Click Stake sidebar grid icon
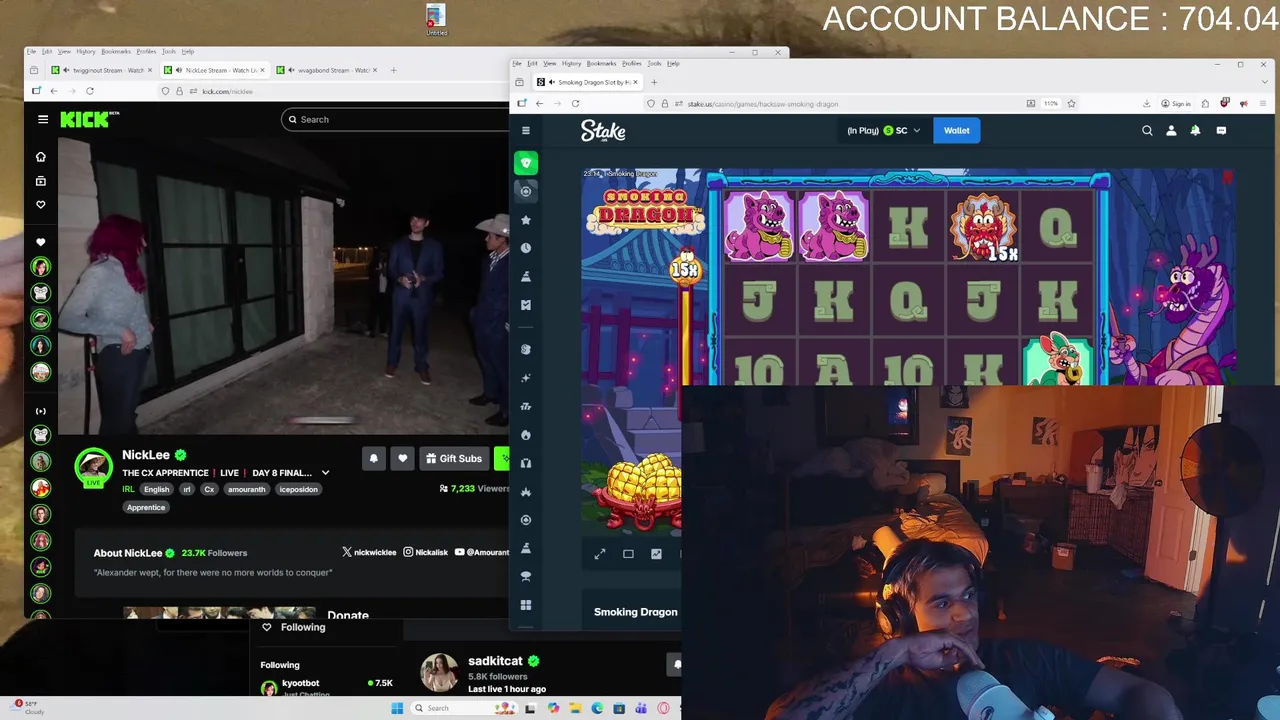Image resolution: width=1280 pixels, height=720 pixels. click(526, 605)
